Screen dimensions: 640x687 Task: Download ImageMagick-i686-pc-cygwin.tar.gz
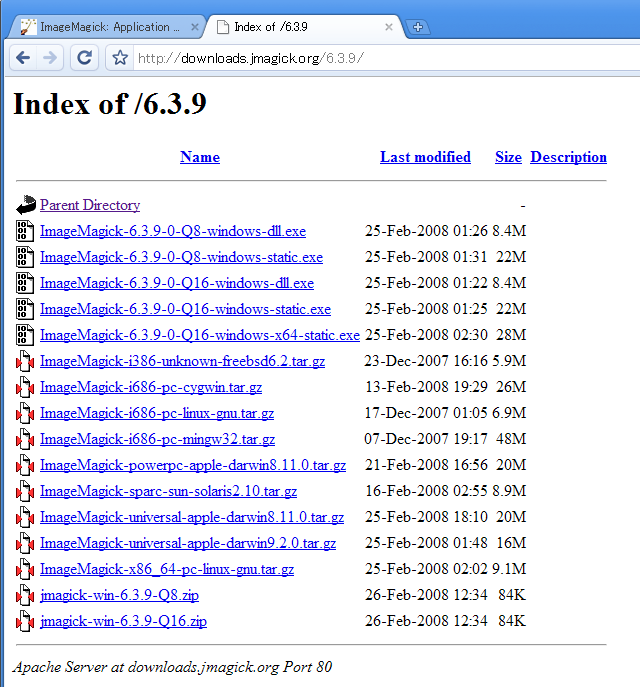pos(151,387)
